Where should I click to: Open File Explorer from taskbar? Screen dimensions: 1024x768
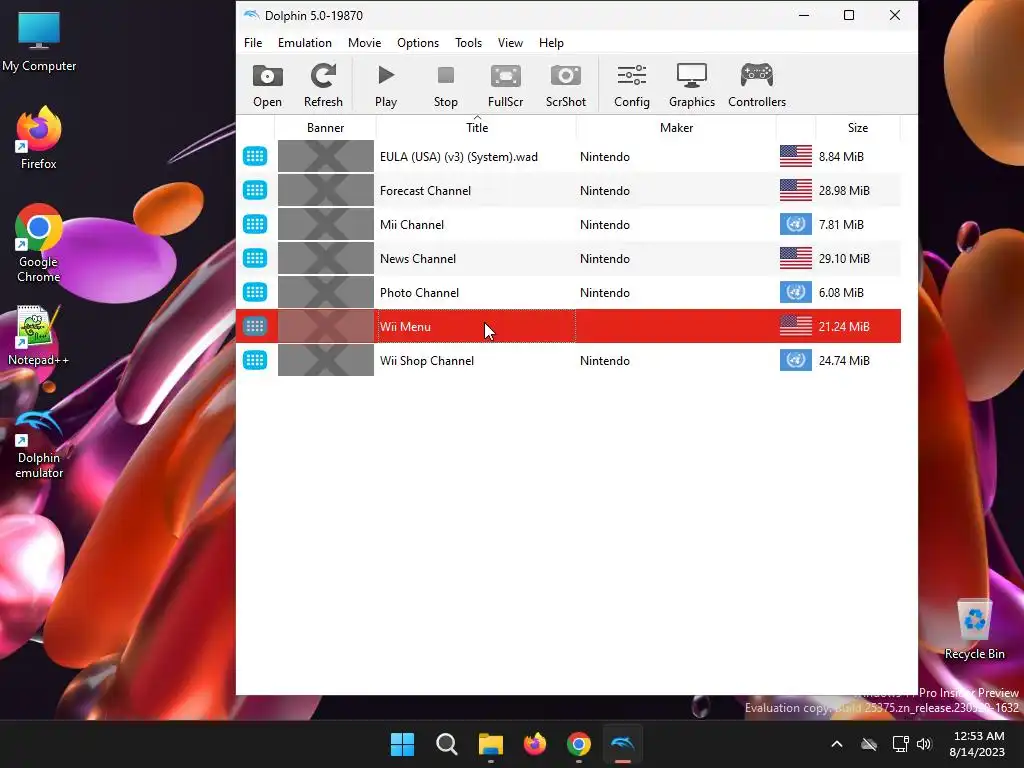490,744
